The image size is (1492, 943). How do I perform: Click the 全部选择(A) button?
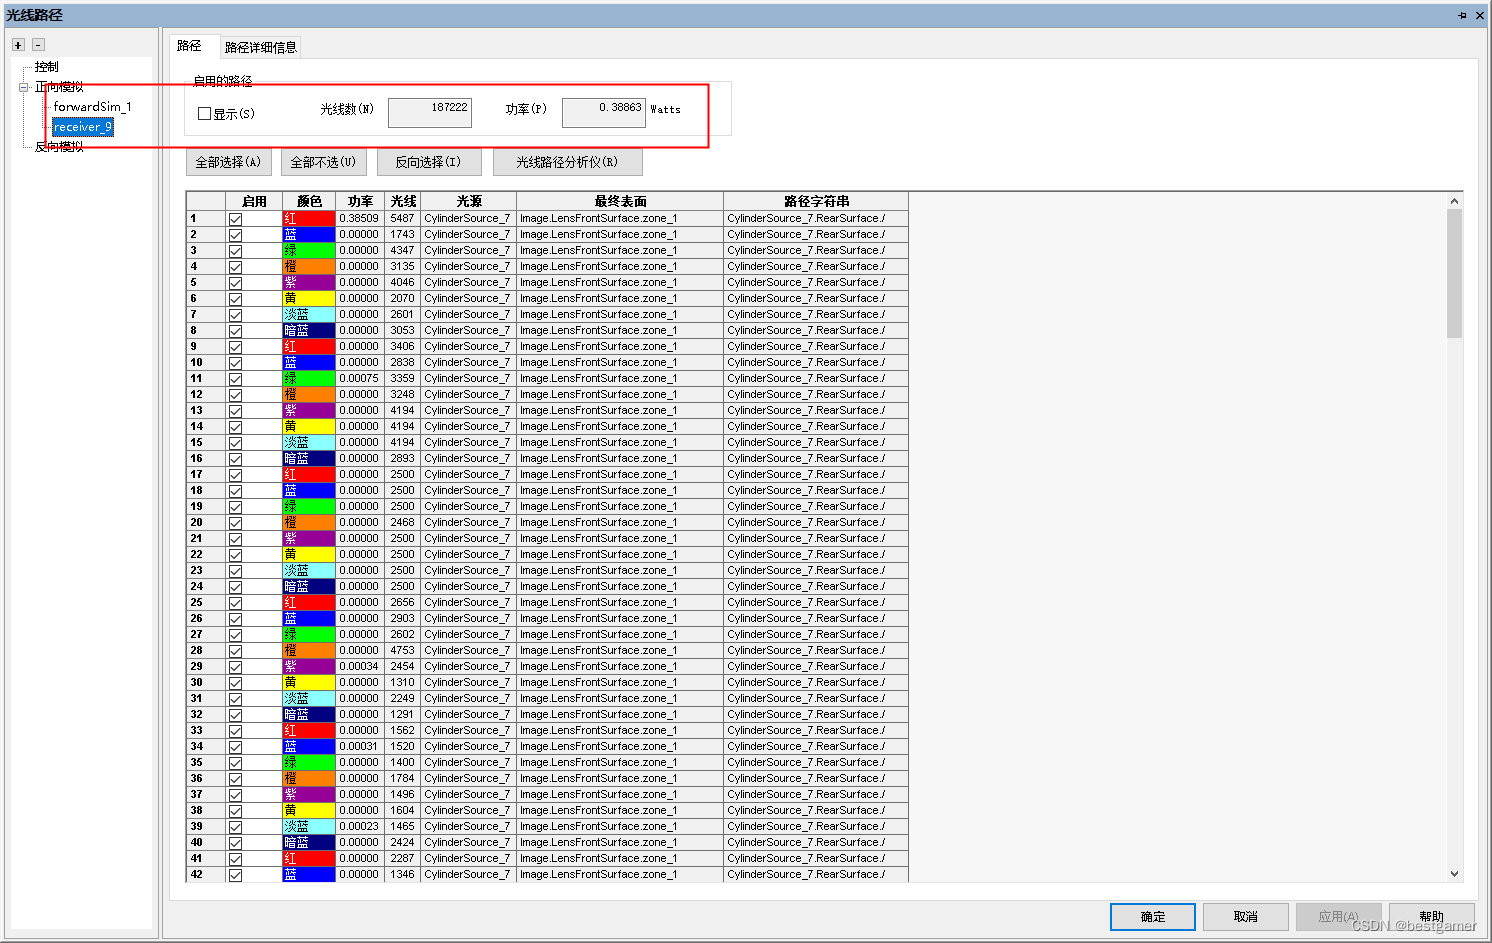pyautogui.click(x=227, y=161)
